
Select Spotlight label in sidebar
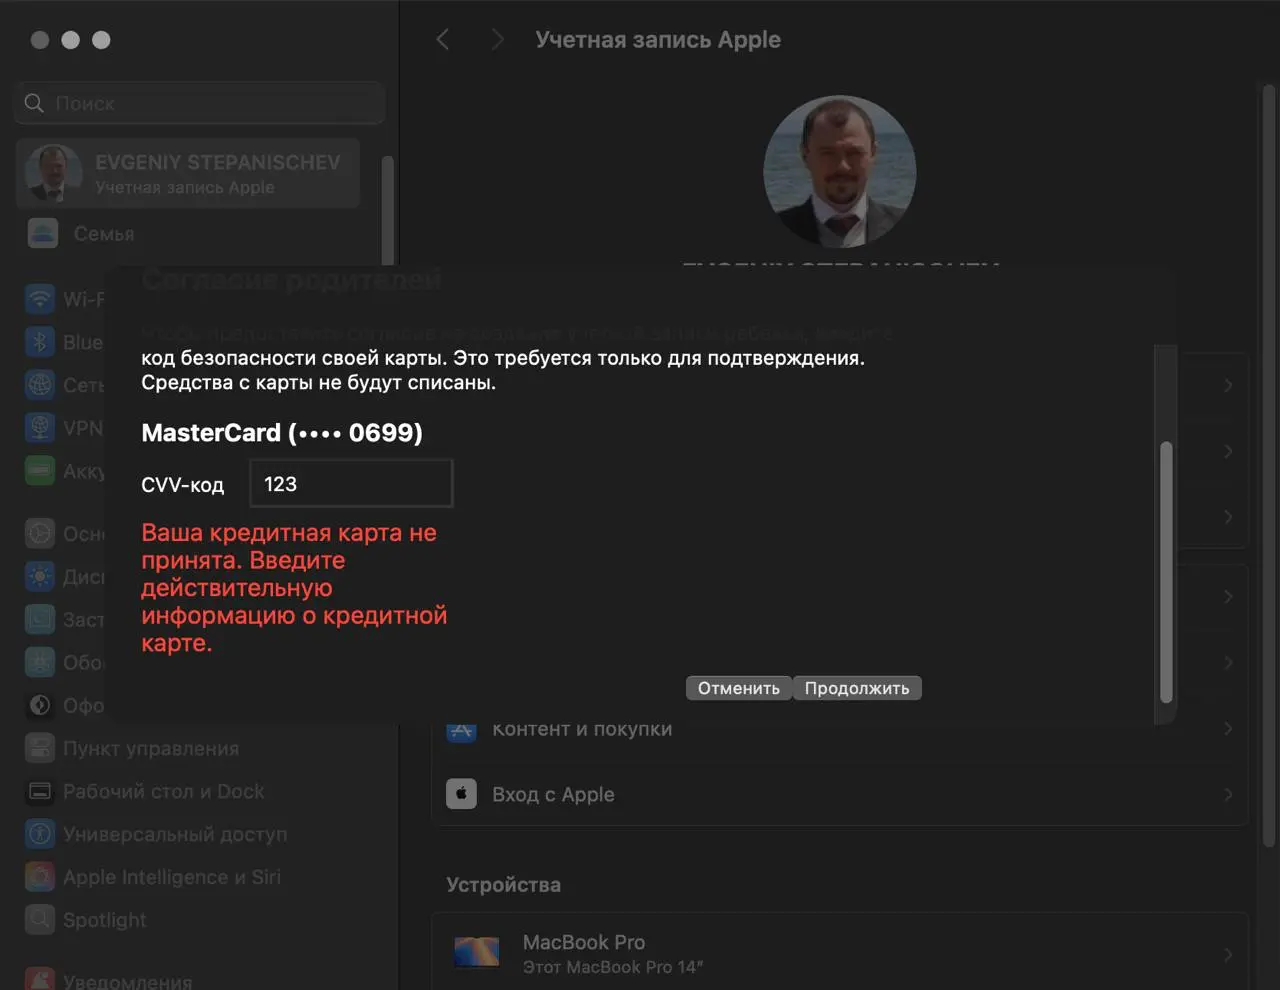tap(105, 920)
